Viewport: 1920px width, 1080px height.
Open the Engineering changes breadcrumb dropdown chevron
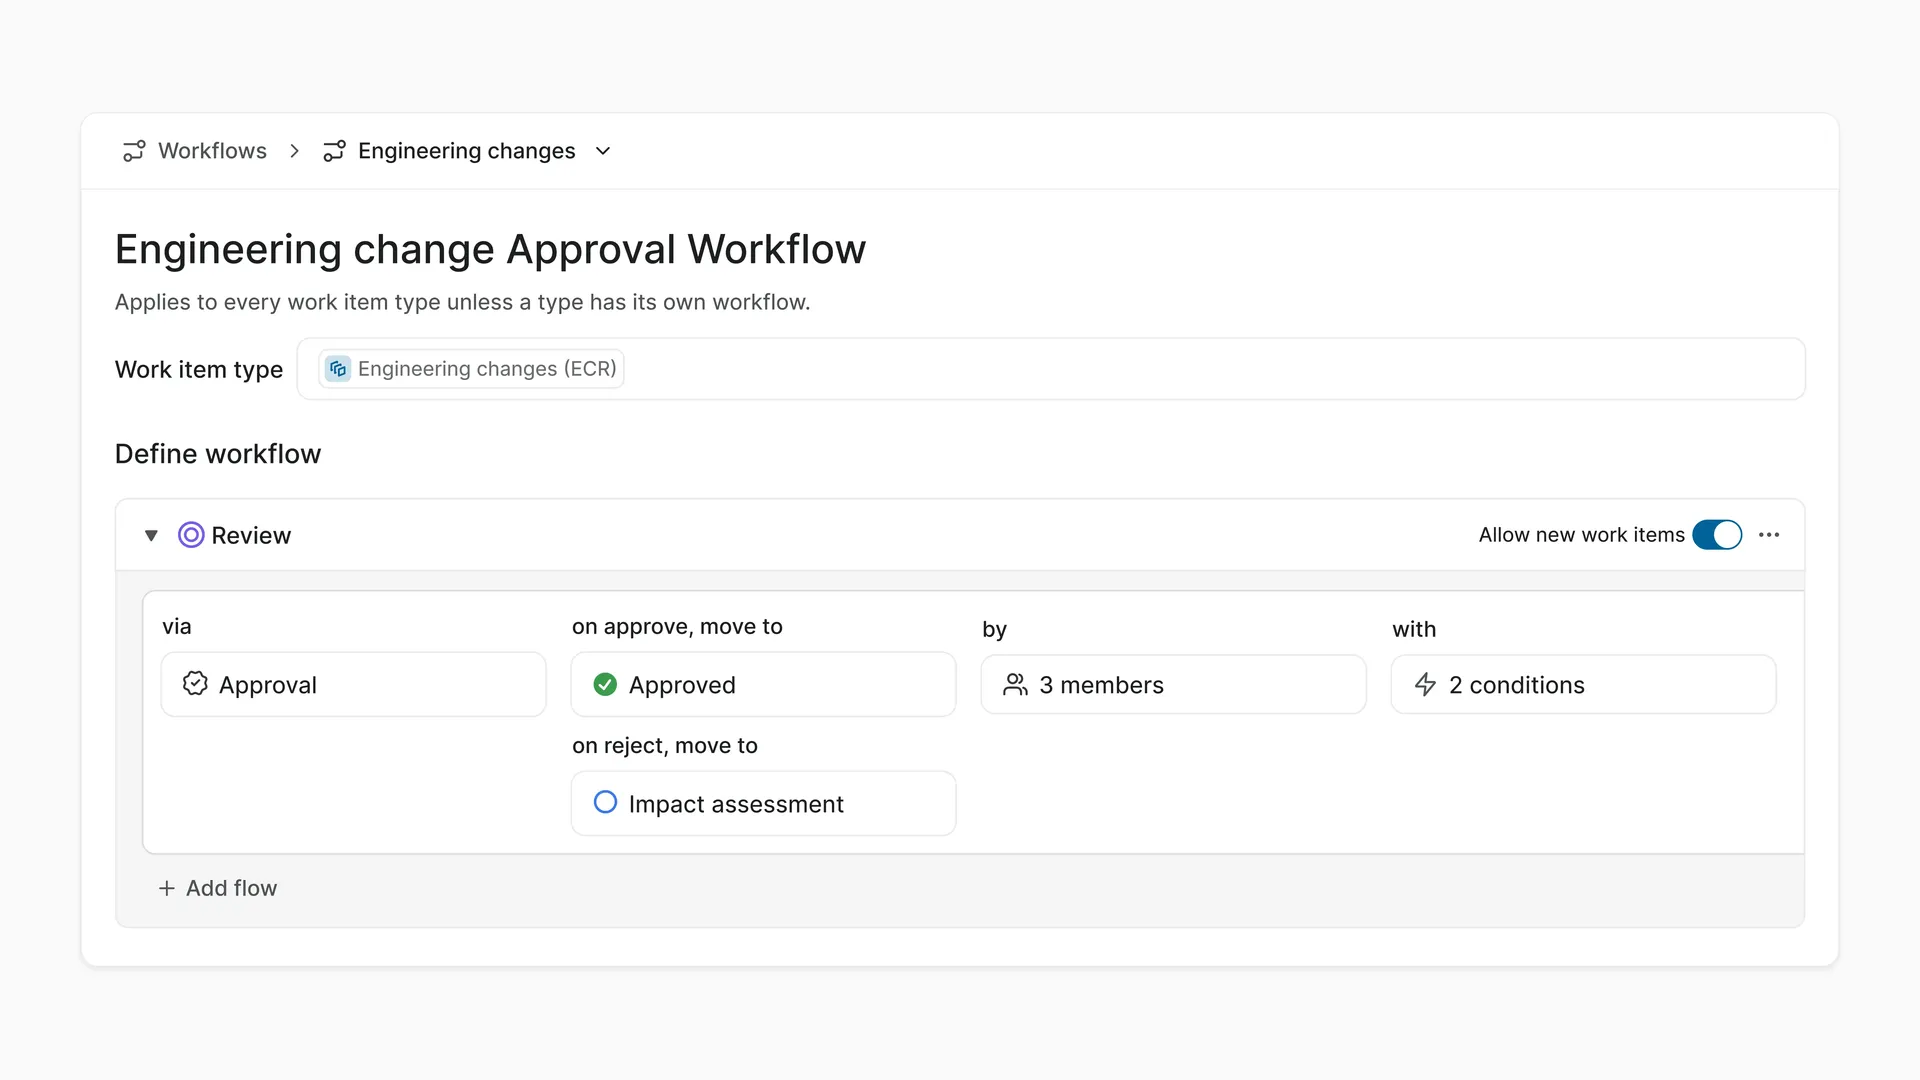pyautogui.click(x=603, y=151)
